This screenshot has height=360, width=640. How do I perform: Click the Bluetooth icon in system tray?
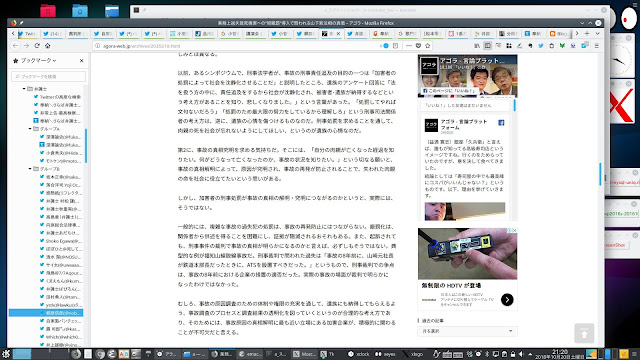point(487,354)
